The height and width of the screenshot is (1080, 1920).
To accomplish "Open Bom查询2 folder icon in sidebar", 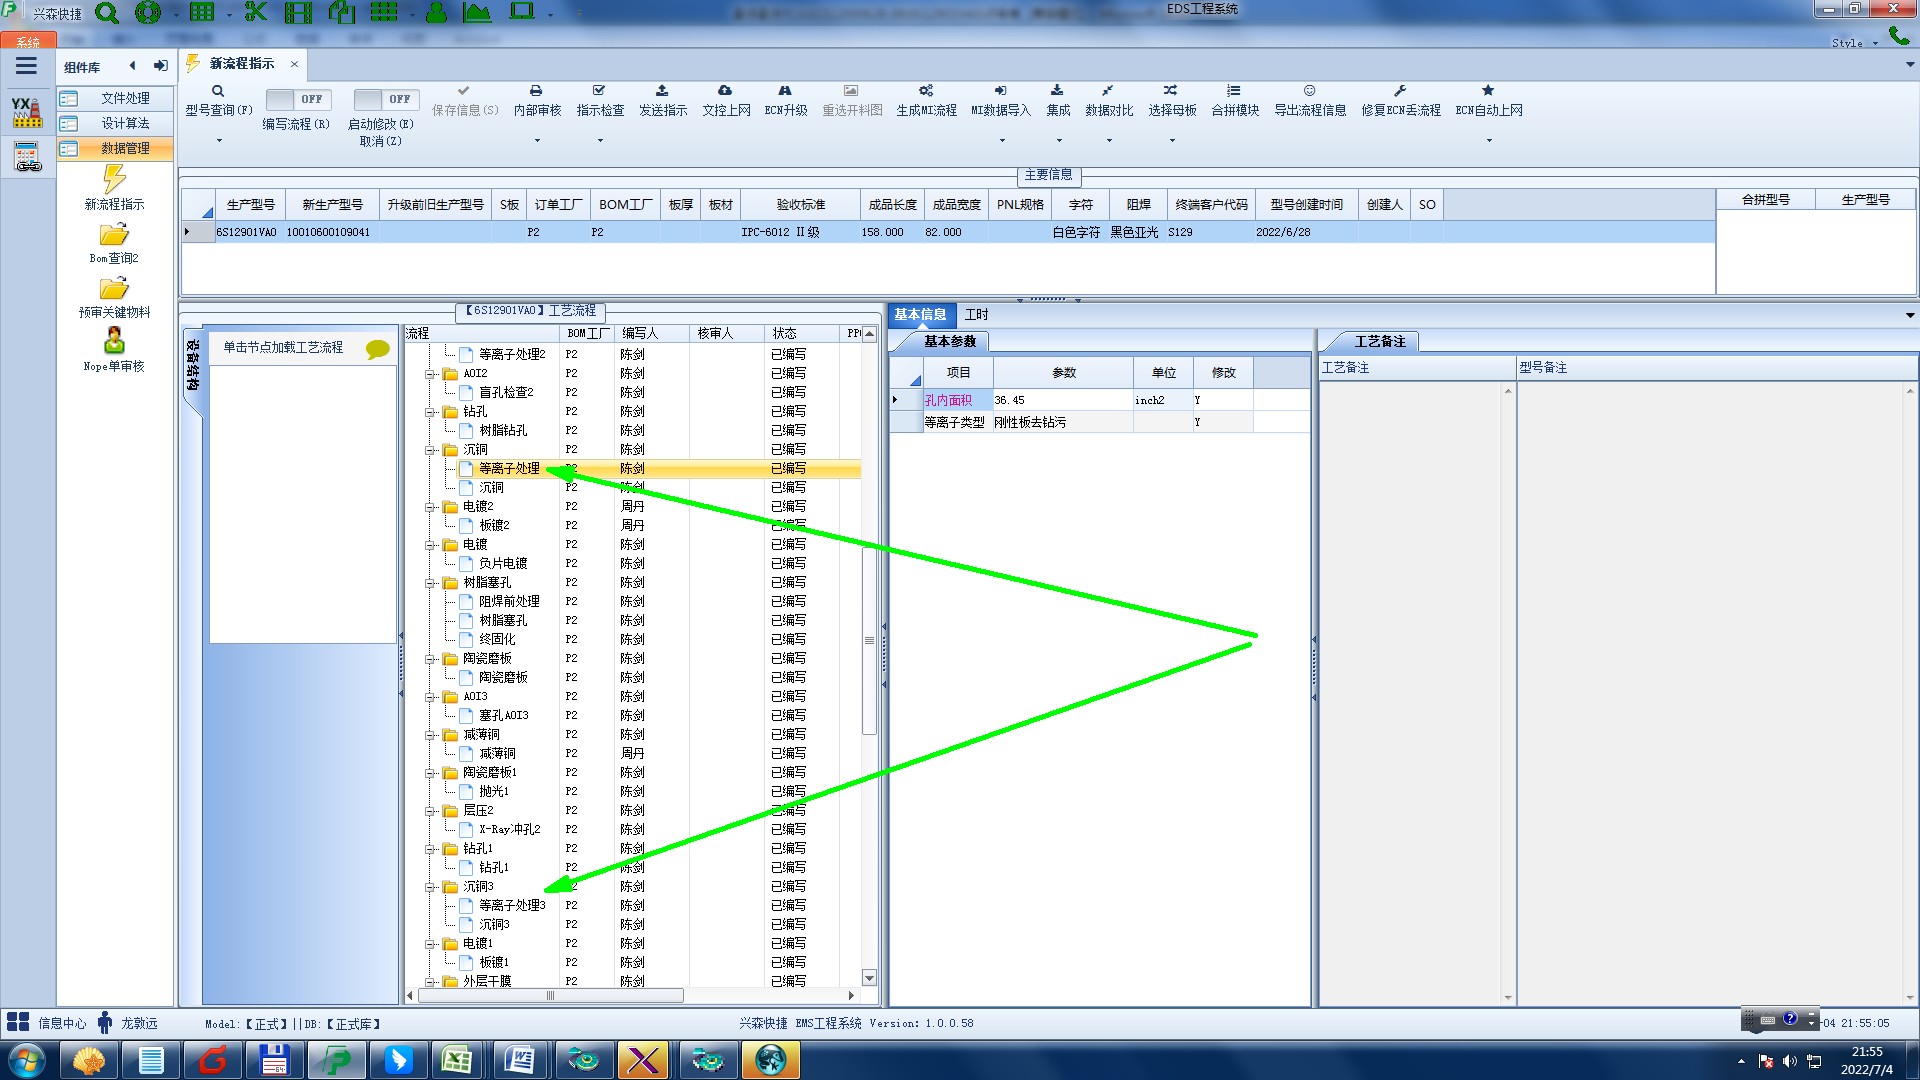I will click(114, 236).
